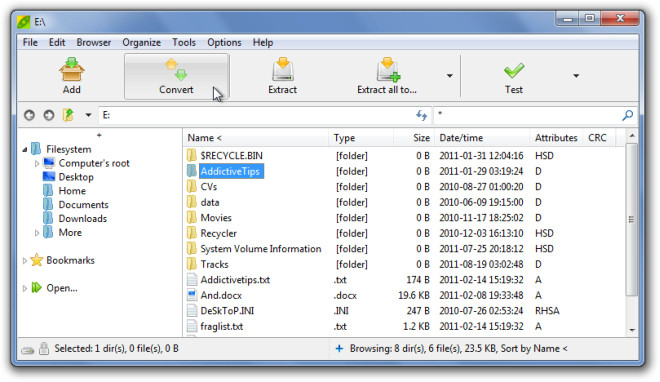Expand the More tree node
This screenshot has height=382, width=660.
(x=37, y=233)
